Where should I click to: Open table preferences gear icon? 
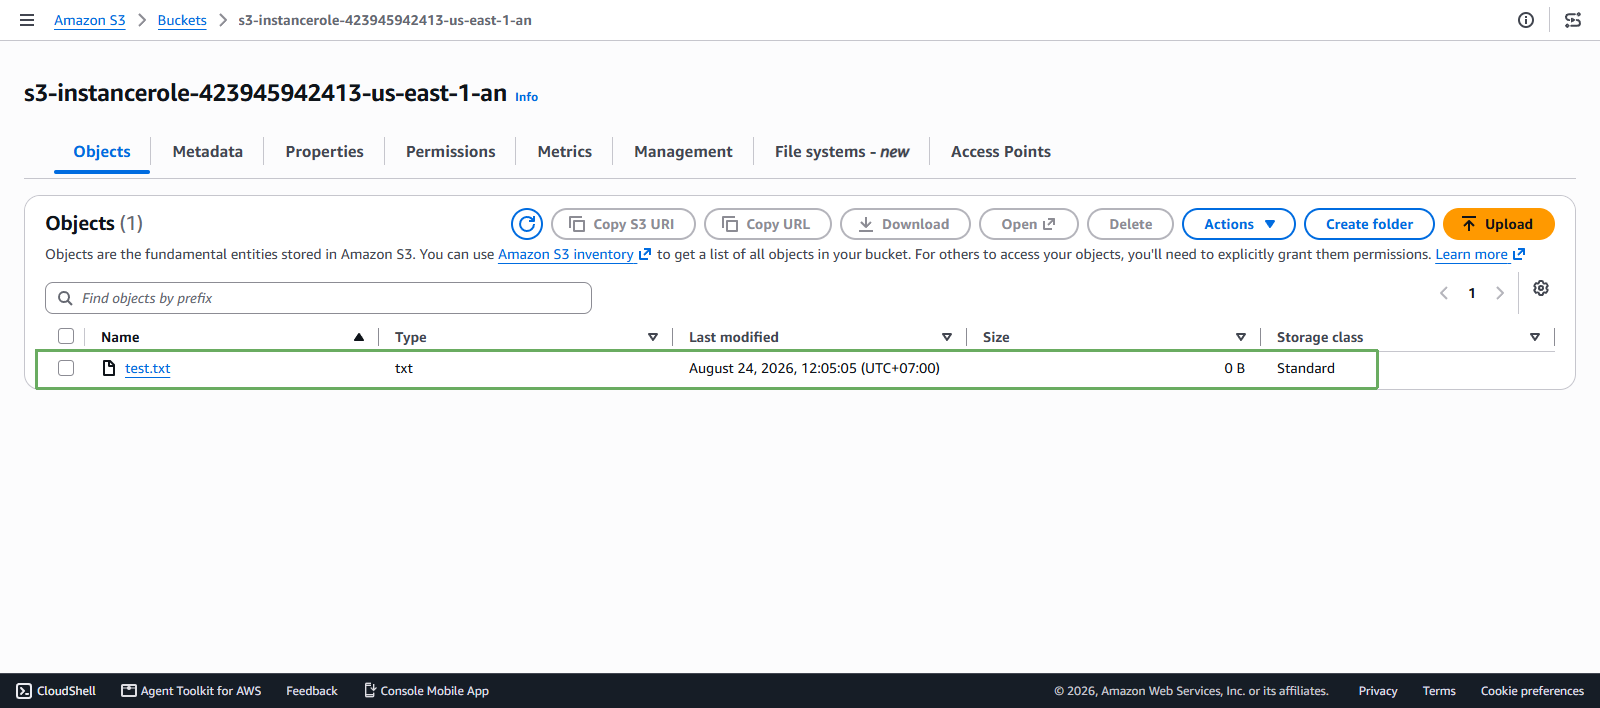(x=1541, y=288)
